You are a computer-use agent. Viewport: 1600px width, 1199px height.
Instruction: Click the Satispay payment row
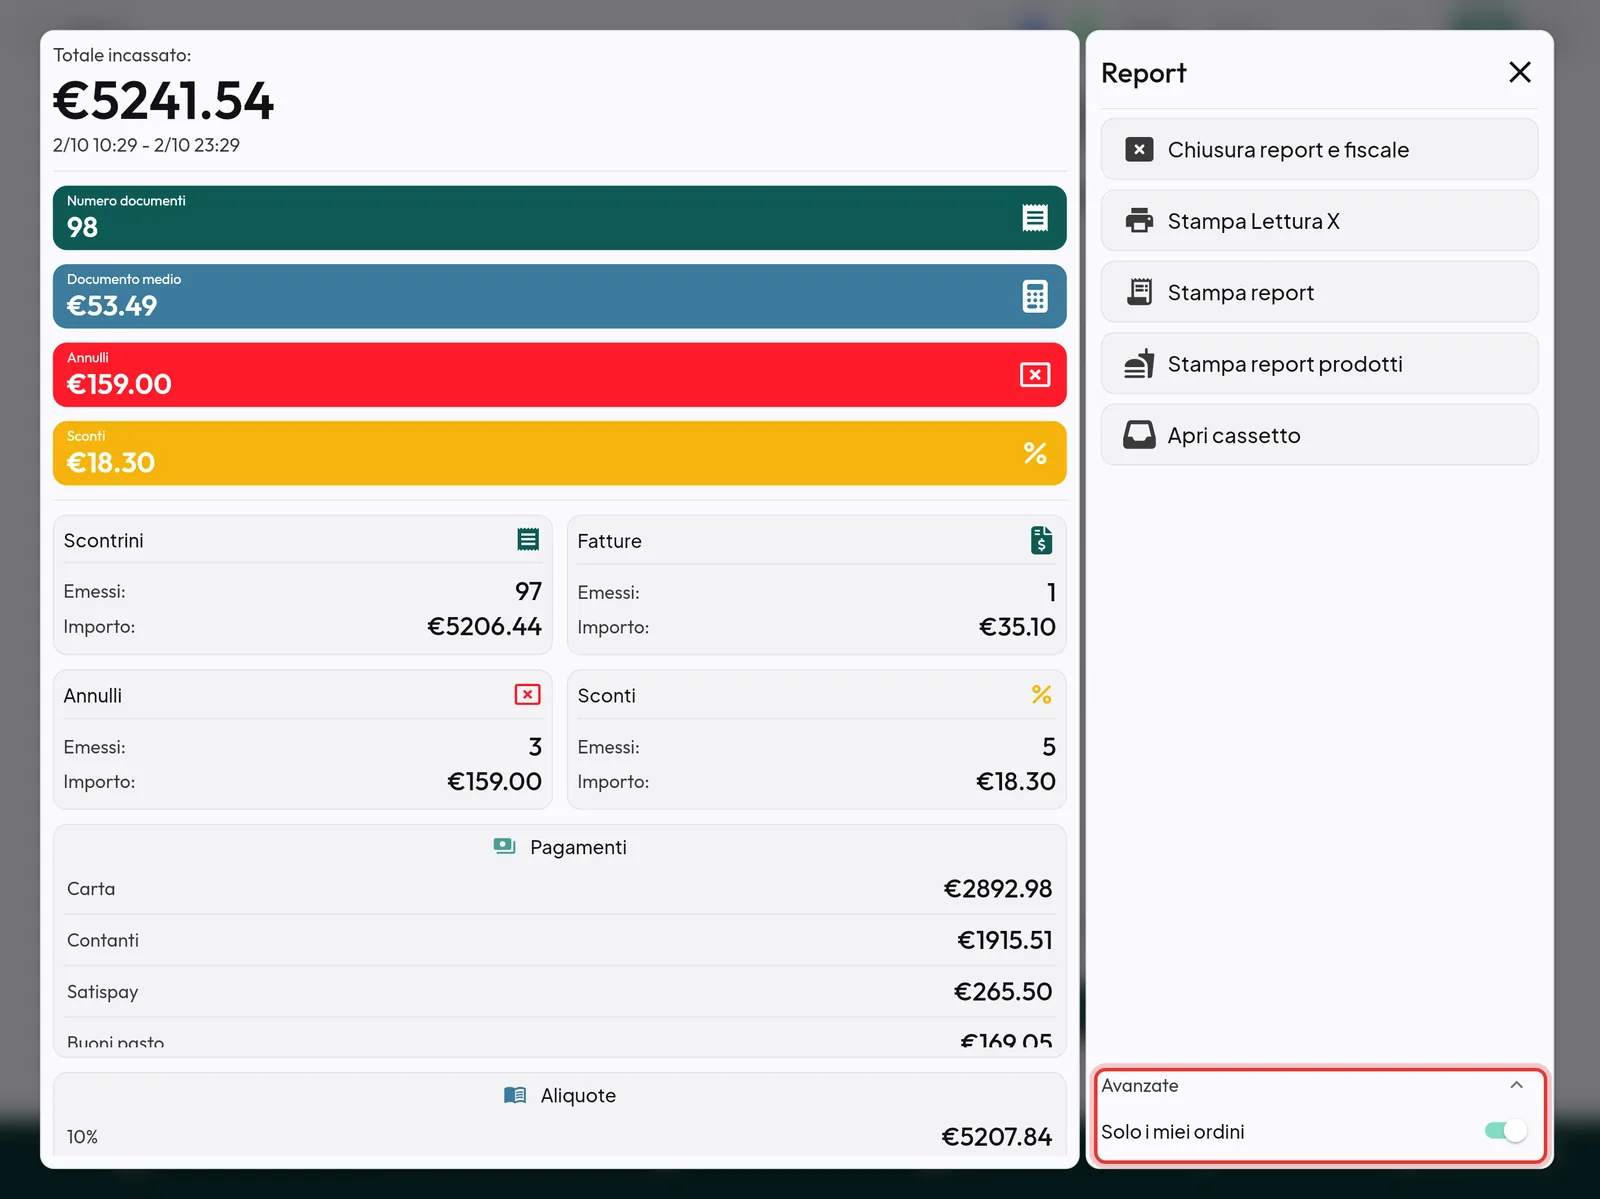click(559, 992)
